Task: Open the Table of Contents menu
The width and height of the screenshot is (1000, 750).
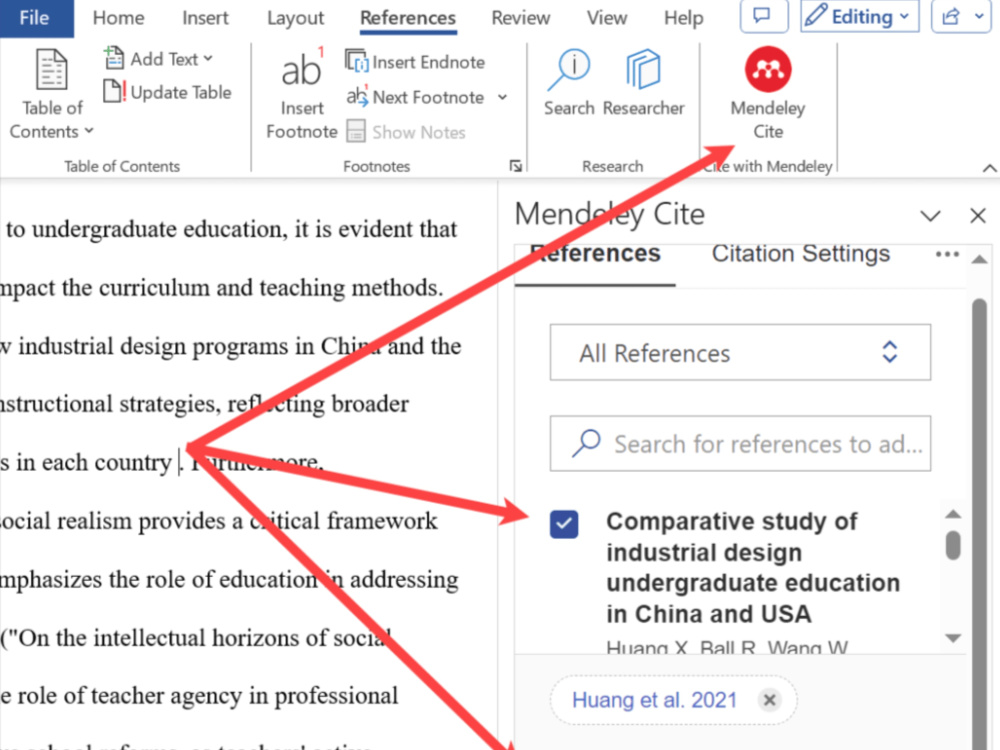Action: click(x=52, y=94)
